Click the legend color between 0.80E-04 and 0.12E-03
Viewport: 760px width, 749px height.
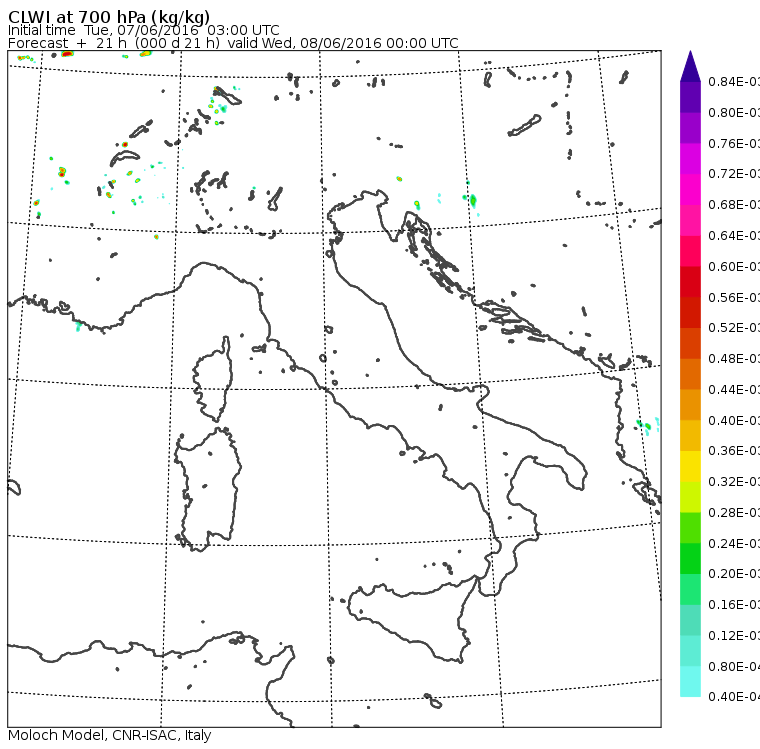(x=690, y=651)
